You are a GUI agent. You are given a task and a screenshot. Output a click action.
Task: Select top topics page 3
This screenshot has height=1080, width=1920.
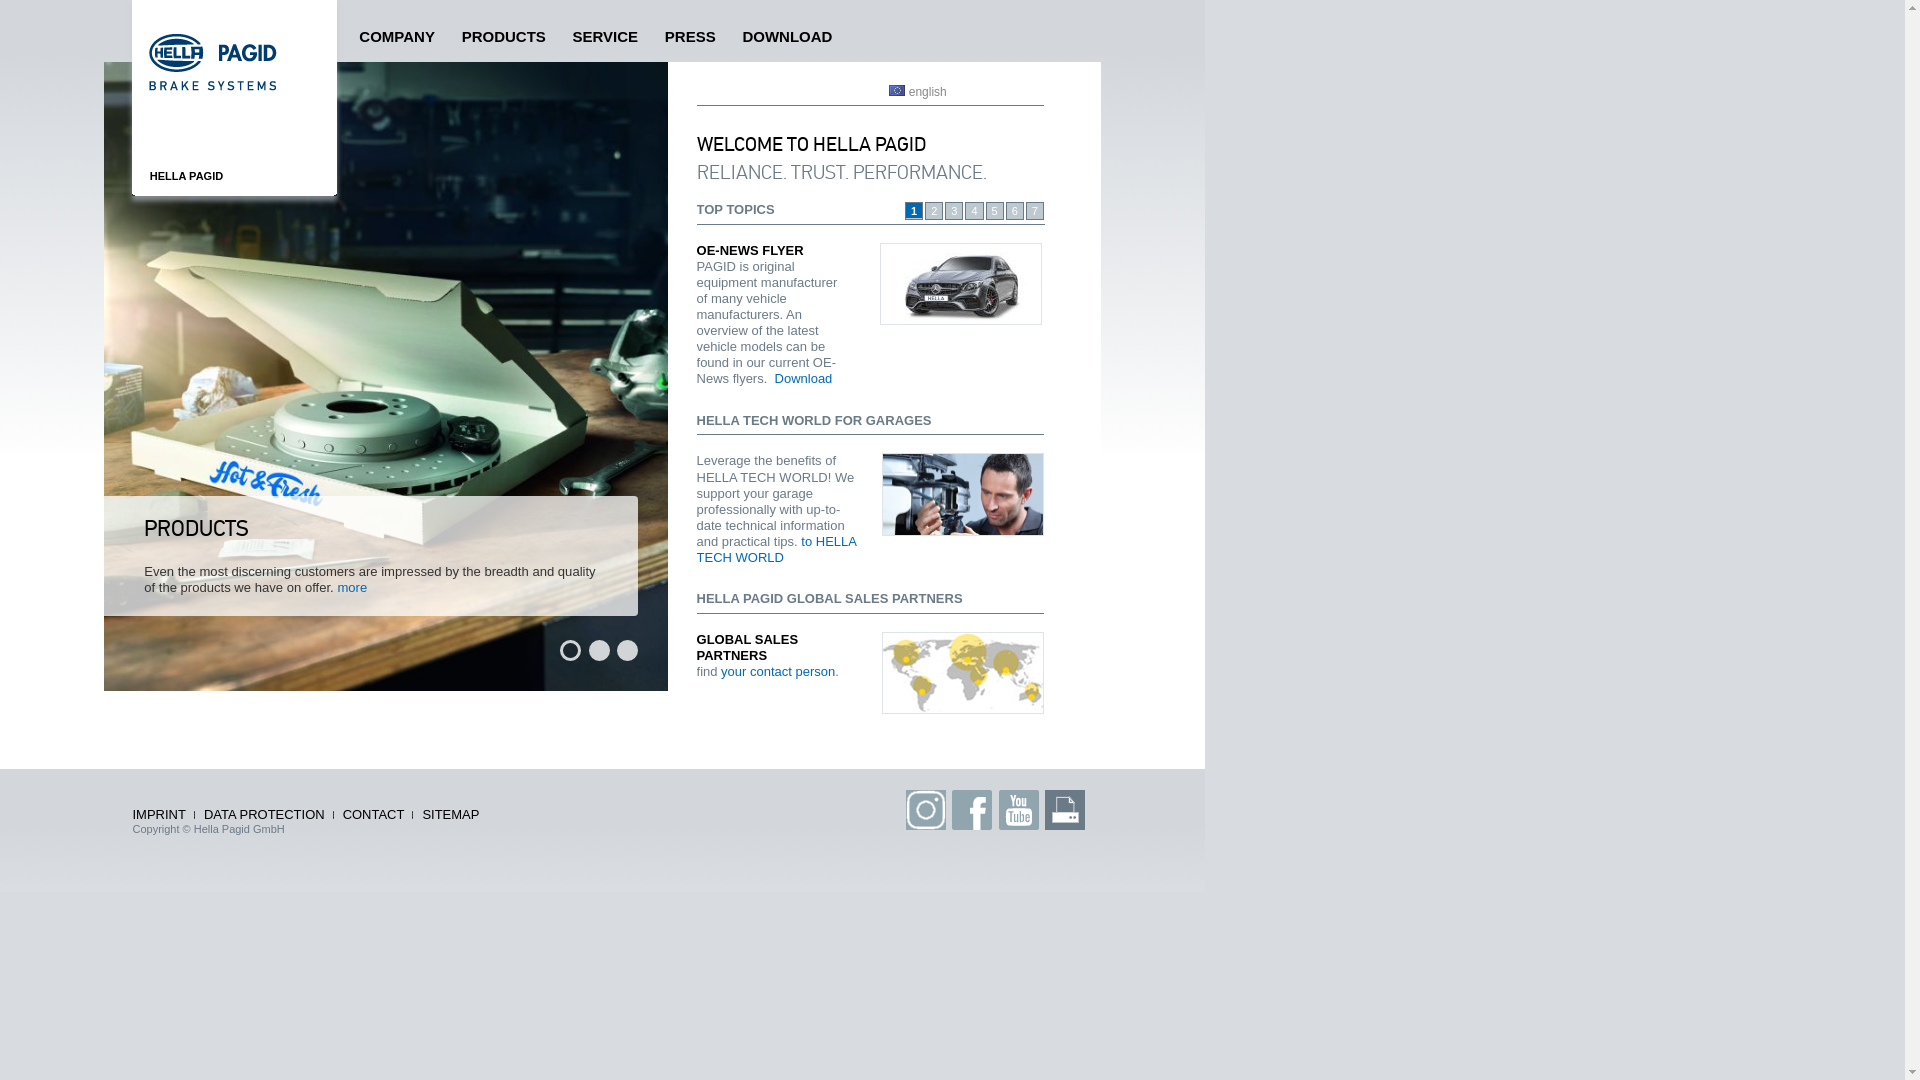tap(954, 211)
